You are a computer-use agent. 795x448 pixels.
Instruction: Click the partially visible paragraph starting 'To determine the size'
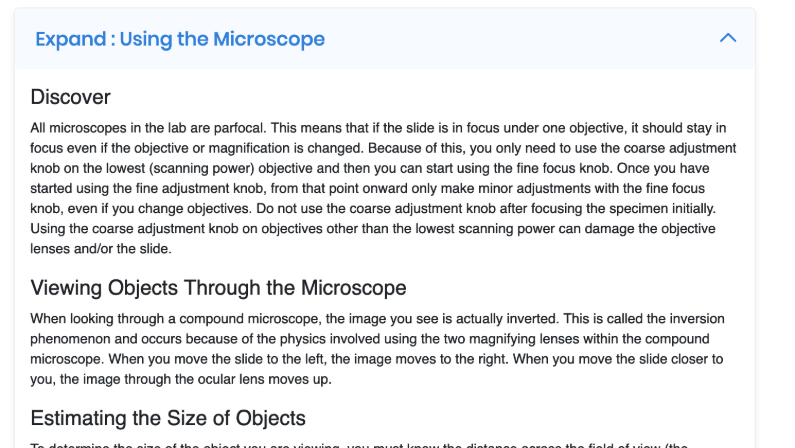point(359,445)
